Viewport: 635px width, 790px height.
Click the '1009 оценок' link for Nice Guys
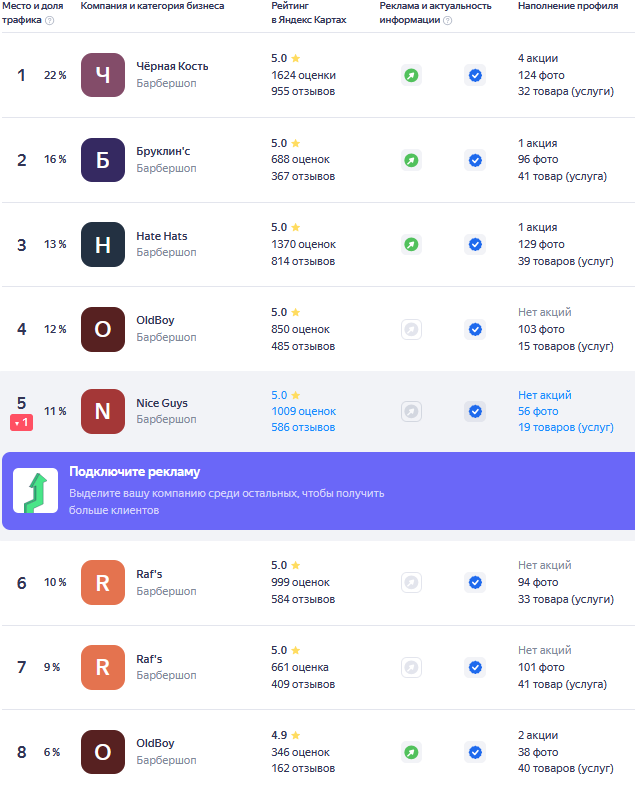click(303, 411)
